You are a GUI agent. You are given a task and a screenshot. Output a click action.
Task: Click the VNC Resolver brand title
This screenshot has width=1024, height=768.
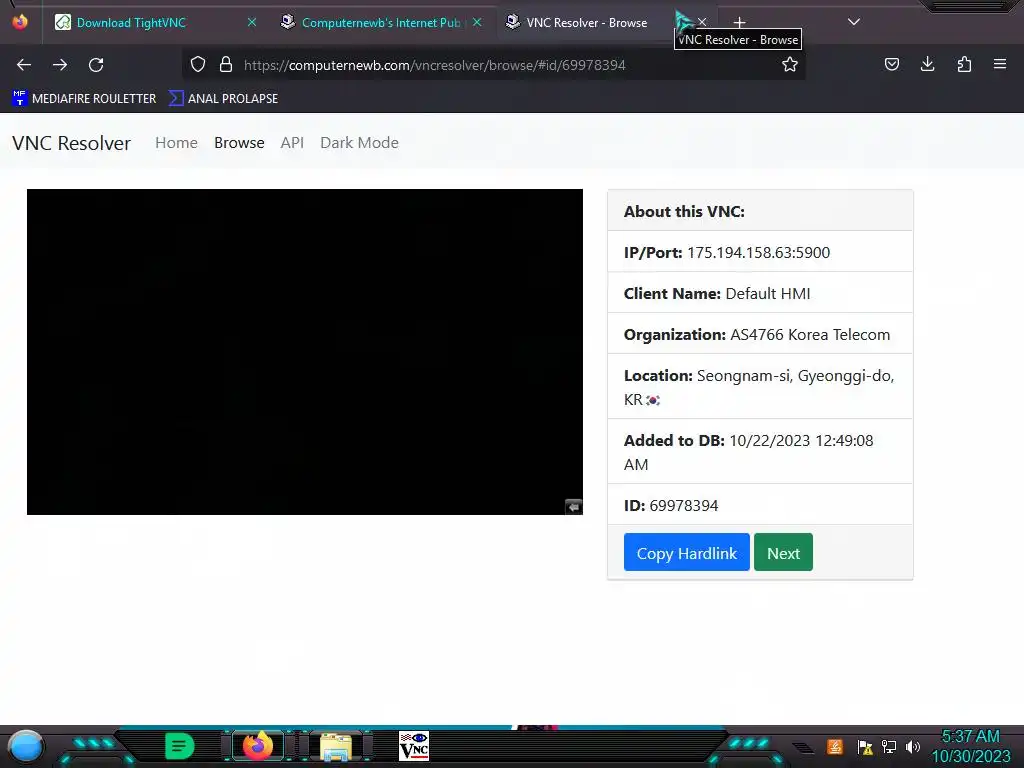click(71, 143)
